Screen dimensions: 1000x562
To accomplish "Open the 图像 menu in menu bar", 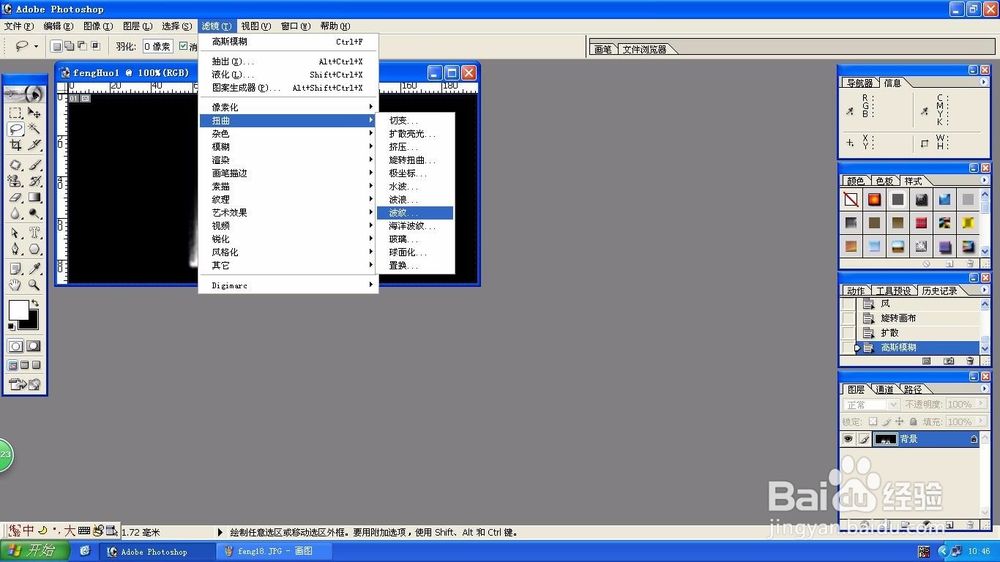I will pyautogui.click(x=98, y=26).
